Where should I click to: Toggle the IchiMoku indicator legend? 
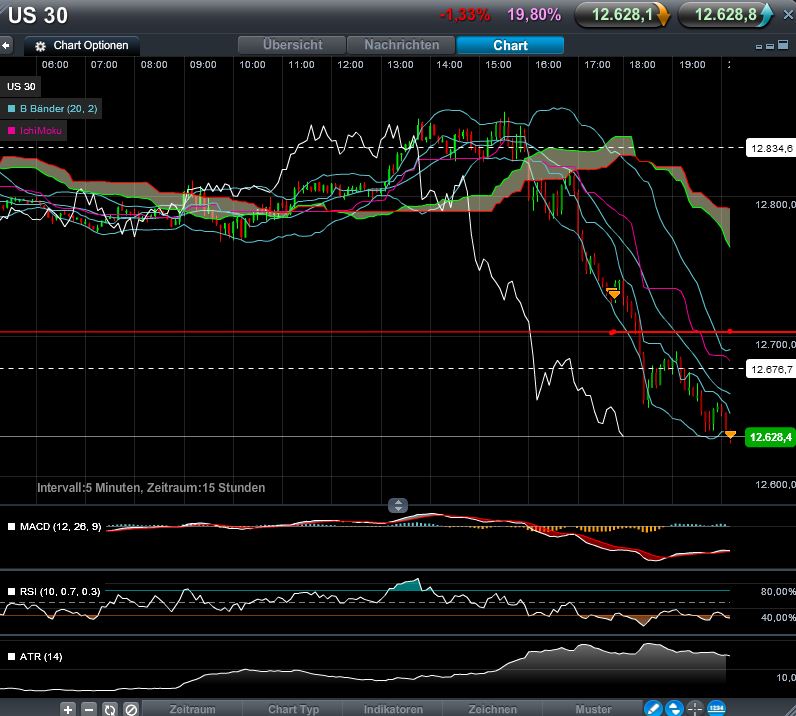coord(35,131)
